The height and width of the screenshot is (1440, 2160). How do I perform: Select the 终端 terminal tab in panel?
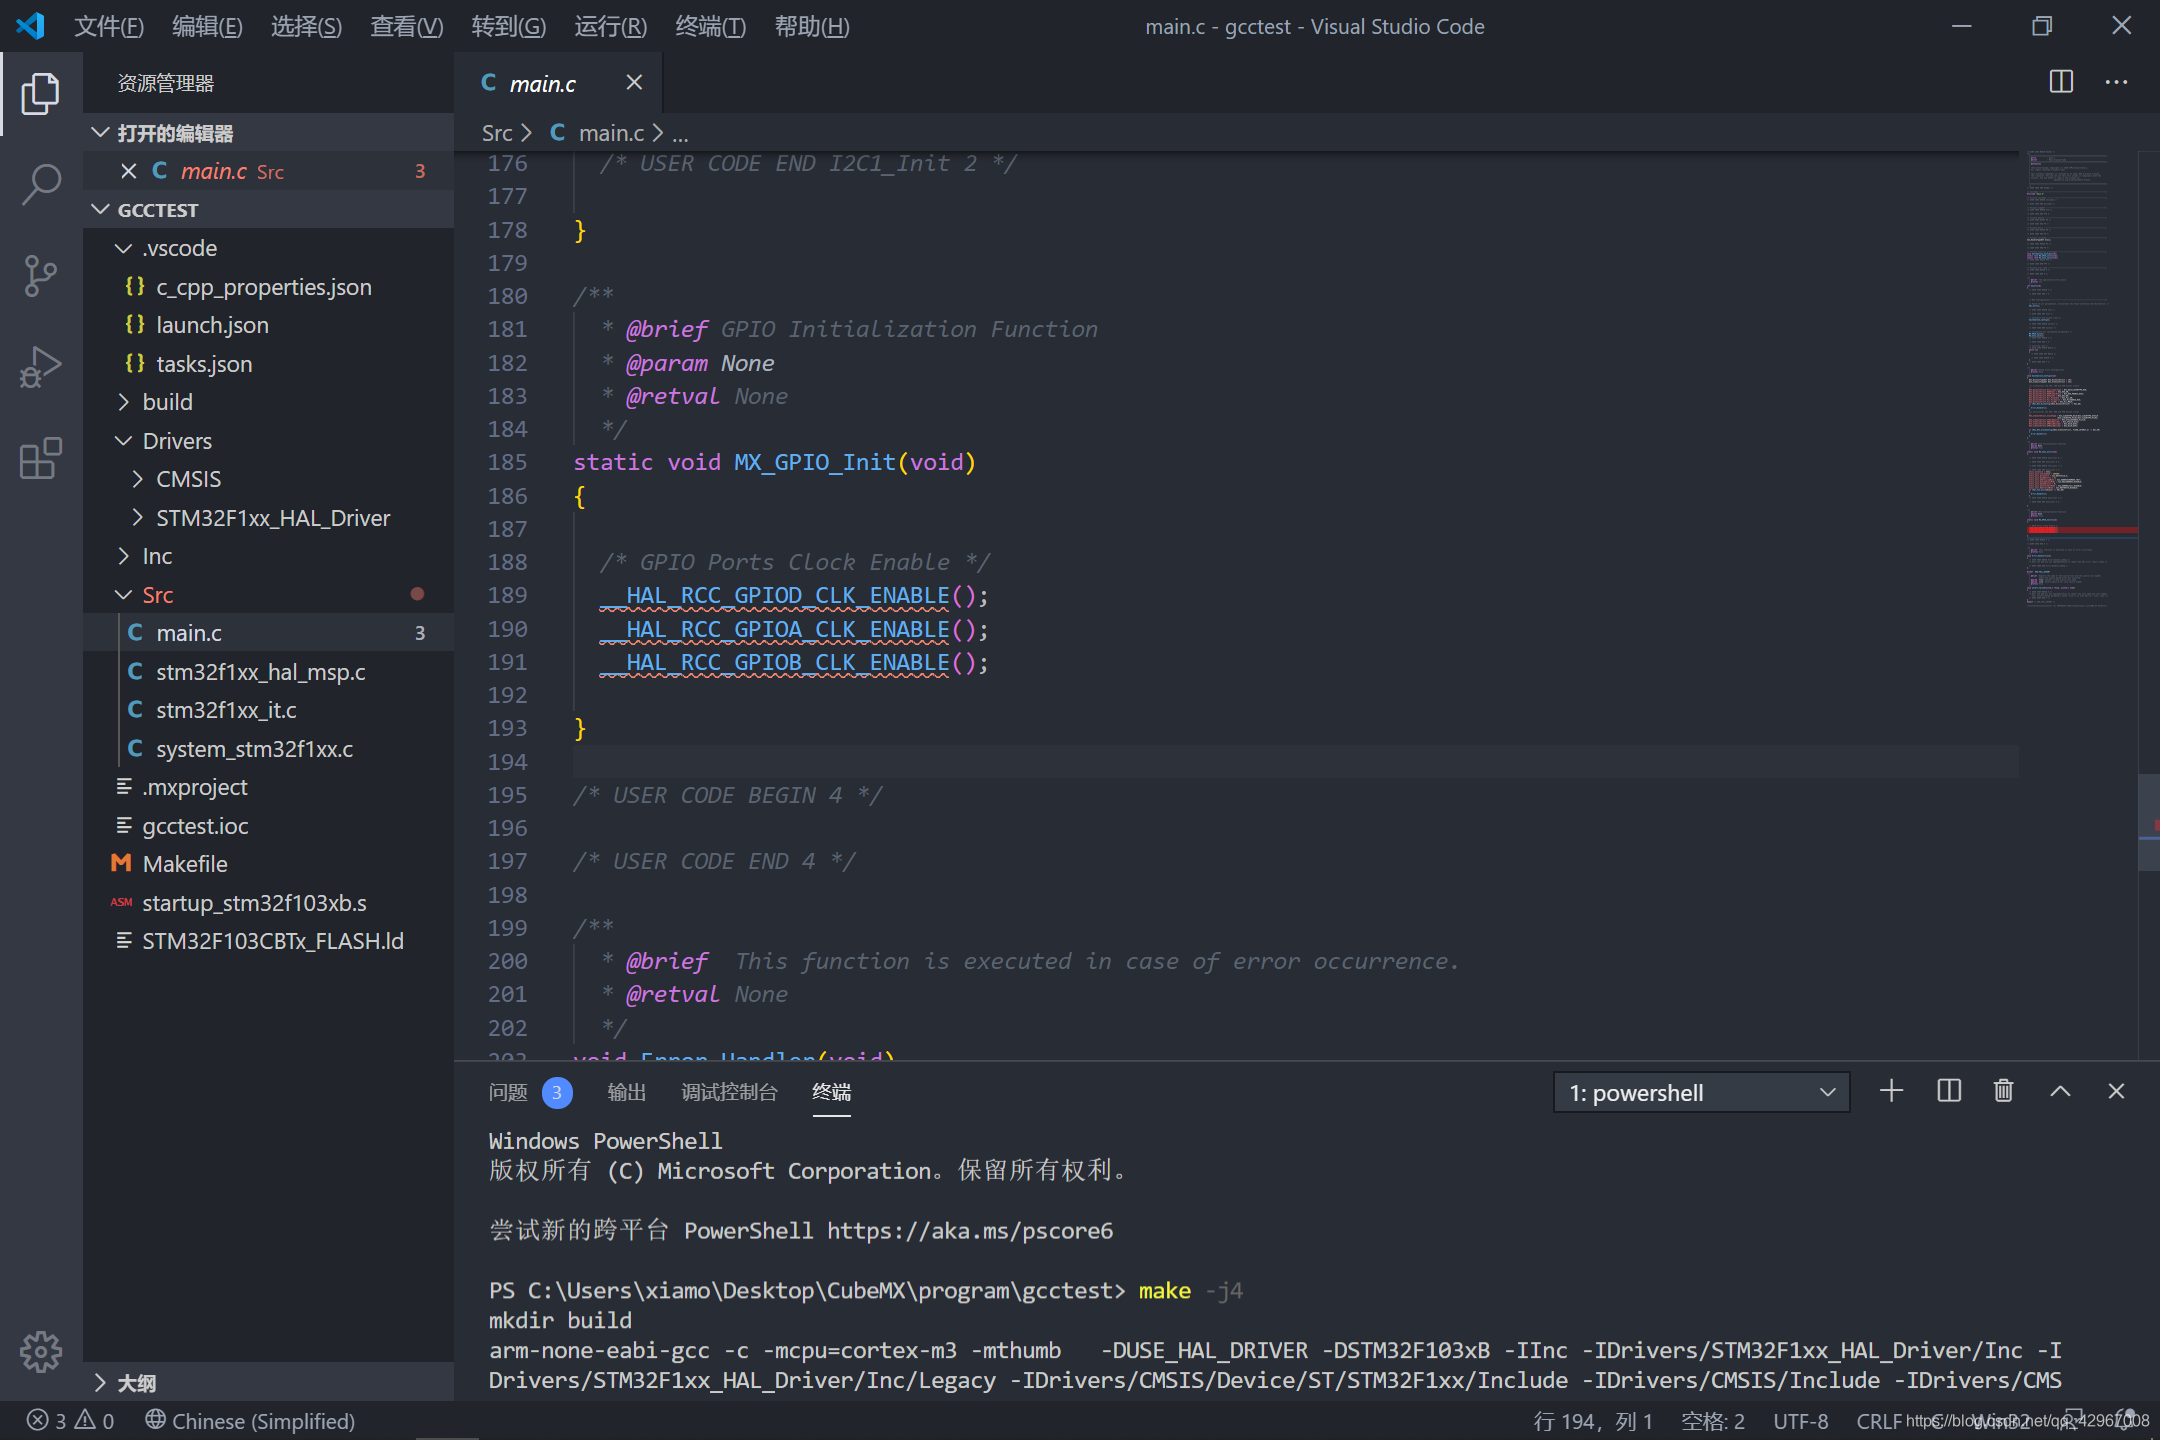[x=832, y=1091]
